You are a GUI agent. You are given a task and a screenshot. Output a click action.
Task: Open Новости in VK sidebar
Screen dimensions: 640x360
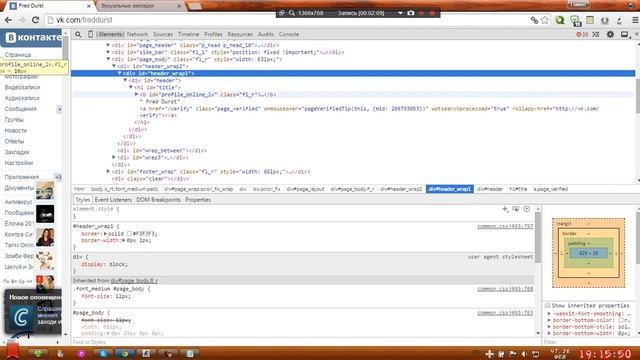pyautogui.click(x=16, y=130)
